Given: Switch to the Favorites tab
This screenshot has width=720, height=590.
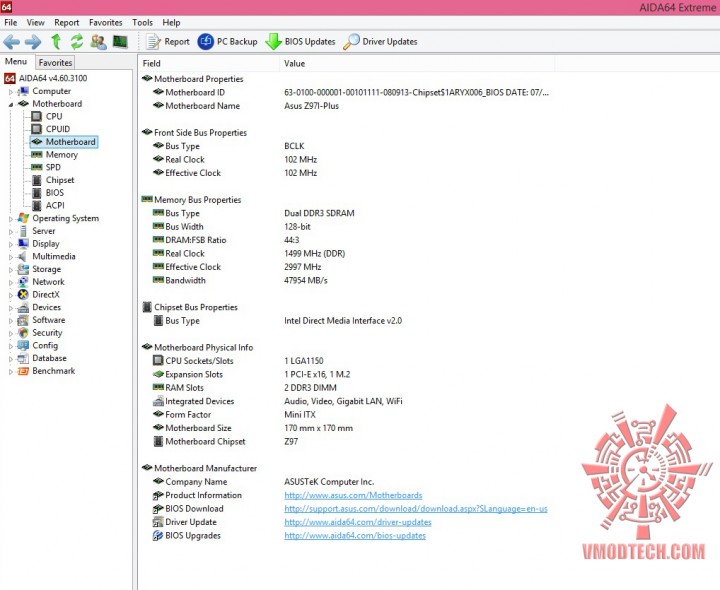Looking at the screenshot, I should point(55,62).
